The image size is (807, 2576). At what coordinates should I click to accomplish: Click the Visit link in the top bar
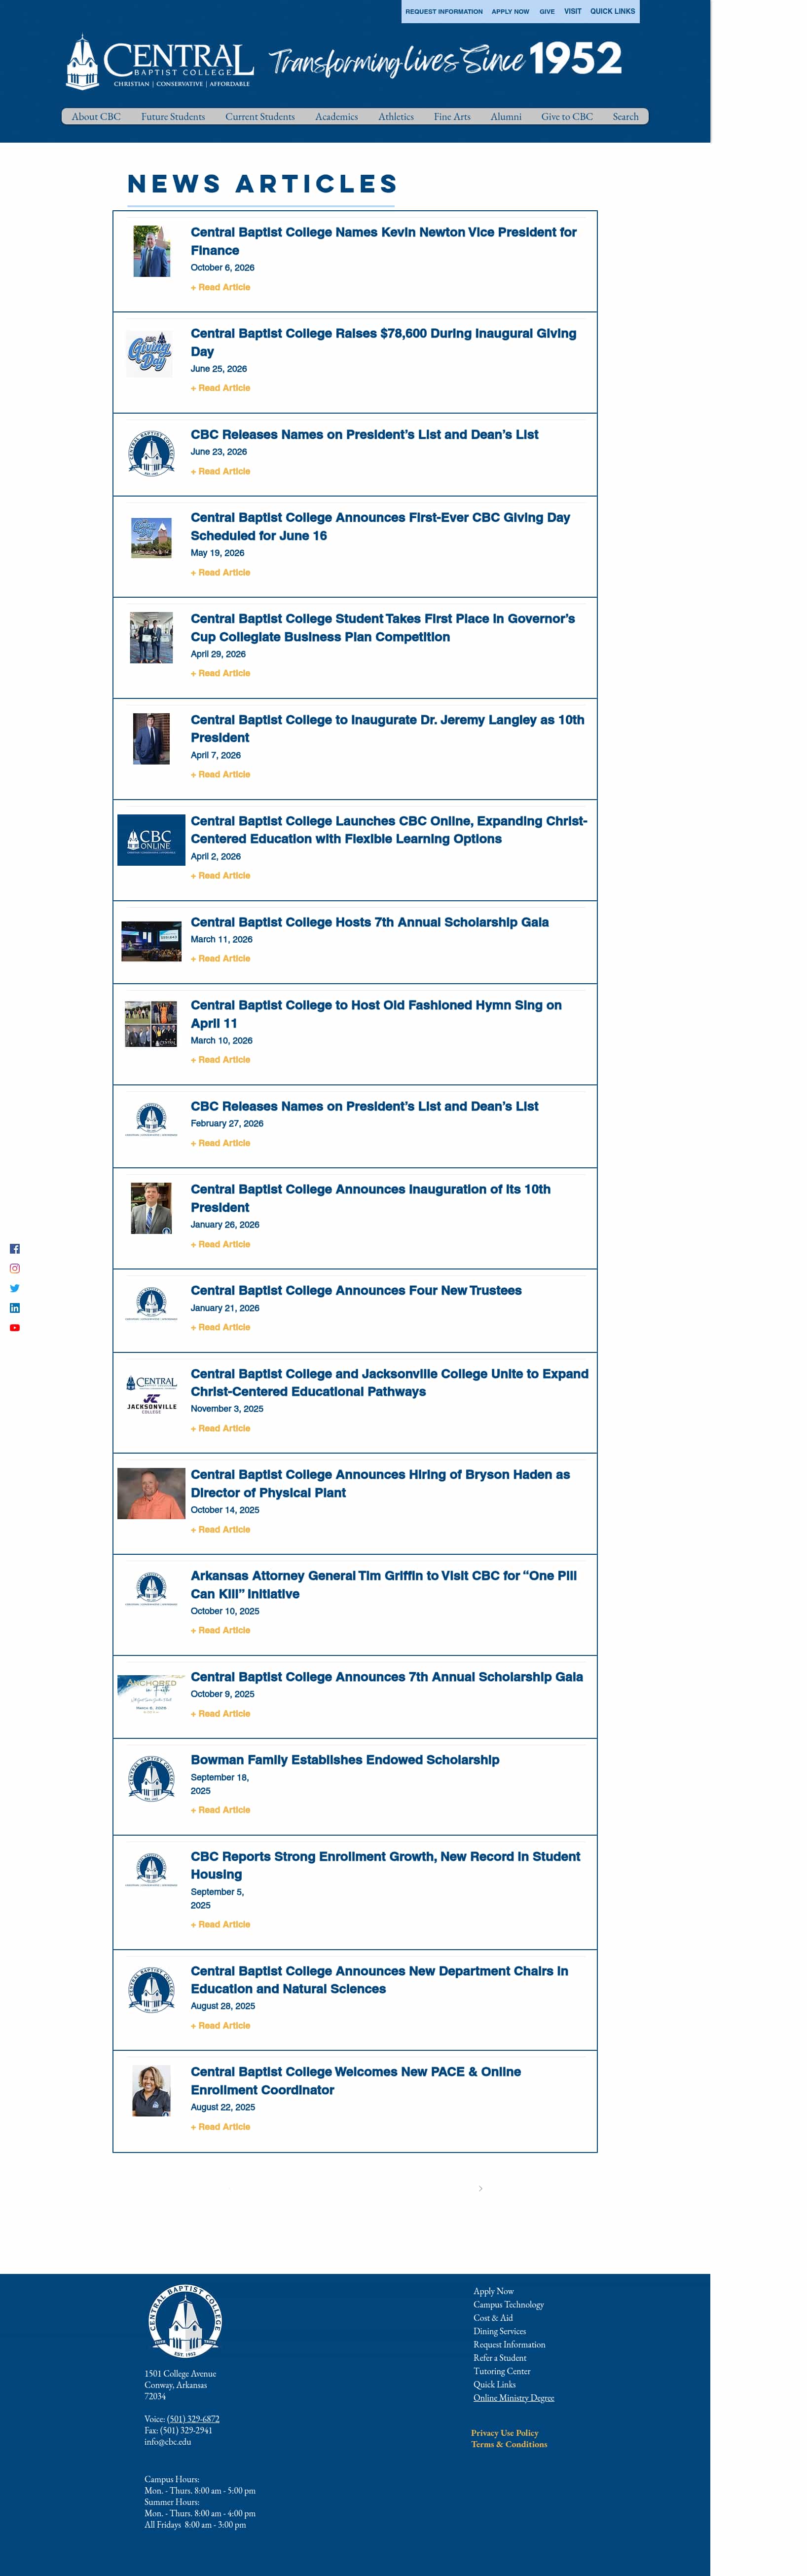(x=573, y=12)
